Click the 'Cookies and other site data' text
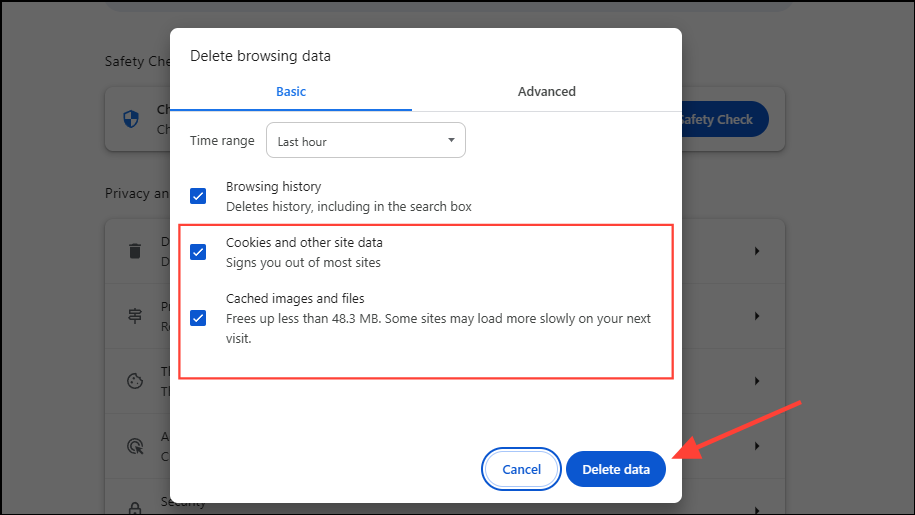Screen dimensions: 915x515 tap(304, 243)
